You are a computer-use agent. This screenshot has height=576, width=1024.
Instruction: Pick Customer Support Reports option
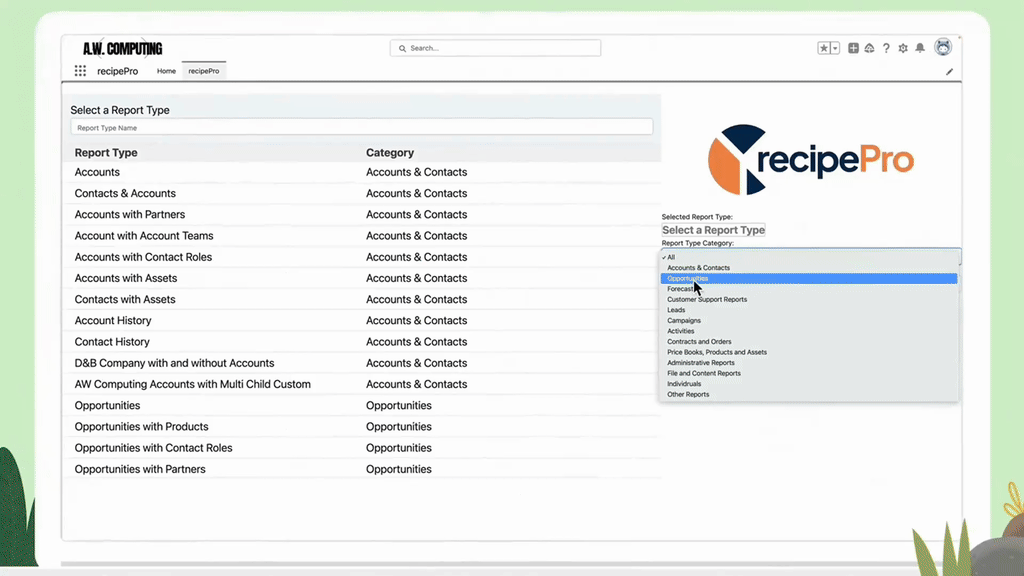pos(809,300)
